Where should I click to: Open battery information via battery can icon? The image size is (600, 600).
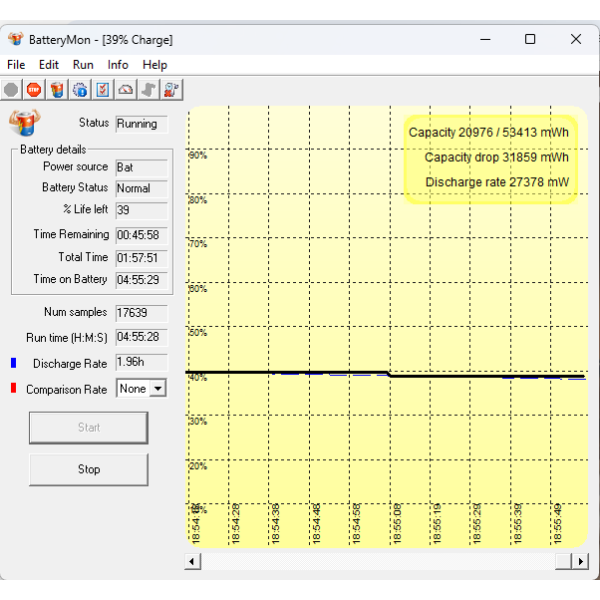coord(57,90)
